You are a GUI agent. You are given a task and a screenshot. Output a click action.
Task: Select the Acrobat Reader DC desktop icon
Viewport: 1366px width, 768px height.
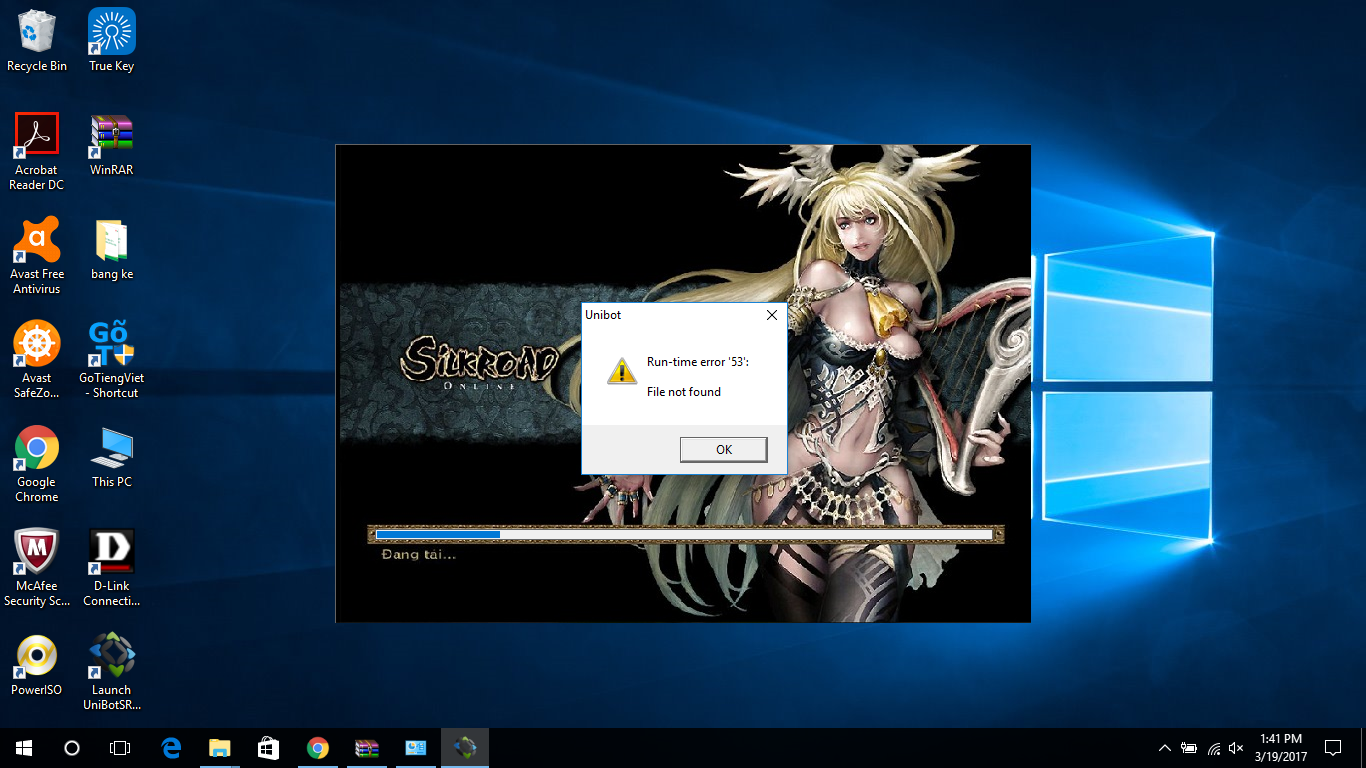pyautogui.click(x=37, y=152)
